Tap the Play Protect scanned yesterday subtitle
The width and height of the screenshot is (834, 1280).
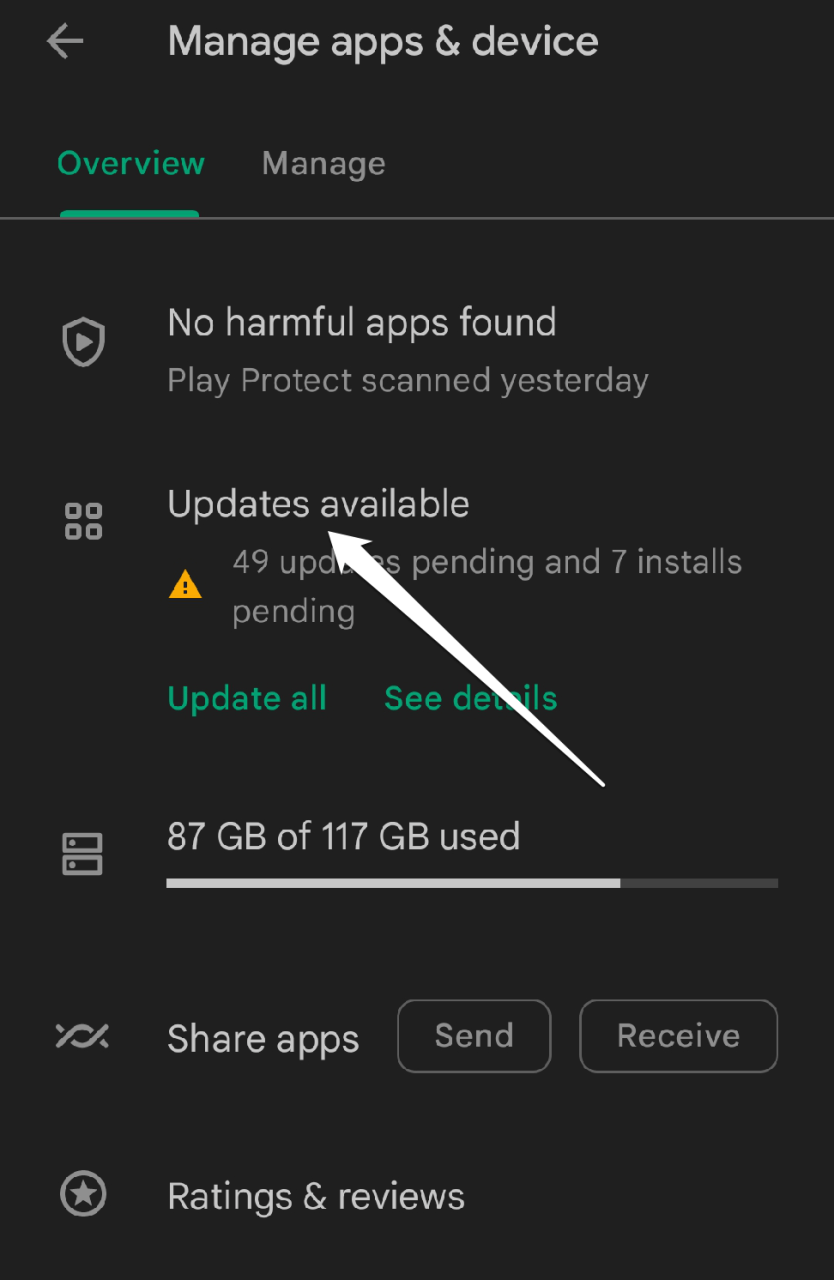point(408,381)
